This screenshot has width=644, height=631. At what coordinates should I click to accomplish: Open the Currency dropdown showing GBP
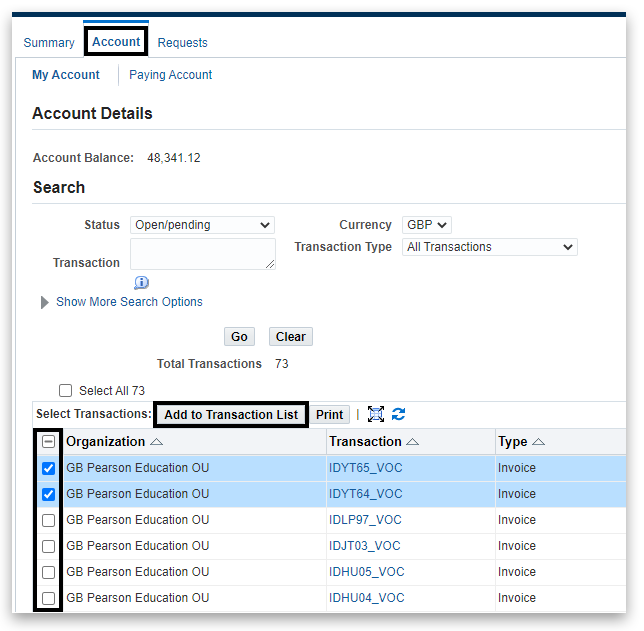pyautogui.click(x=427, y=225)
